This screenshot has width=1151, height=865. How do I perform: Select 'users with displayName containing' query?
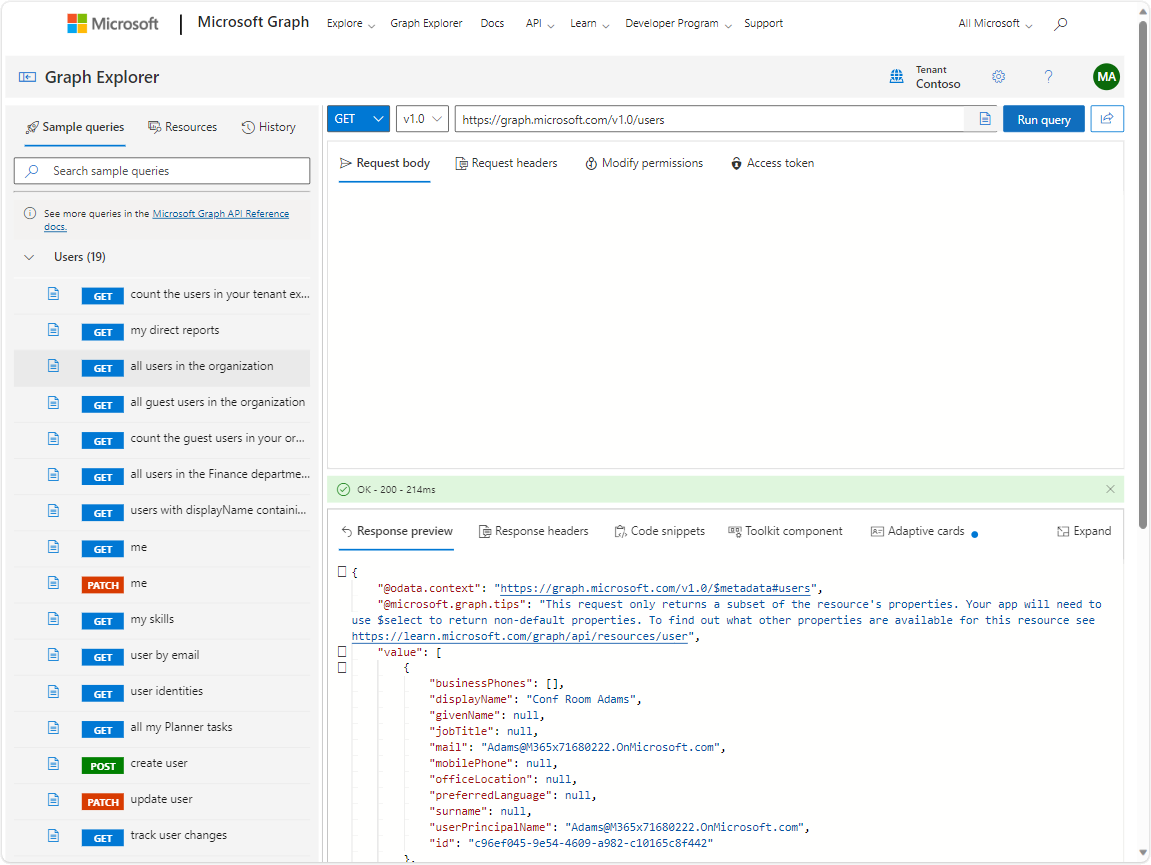[x=162, y=511]
